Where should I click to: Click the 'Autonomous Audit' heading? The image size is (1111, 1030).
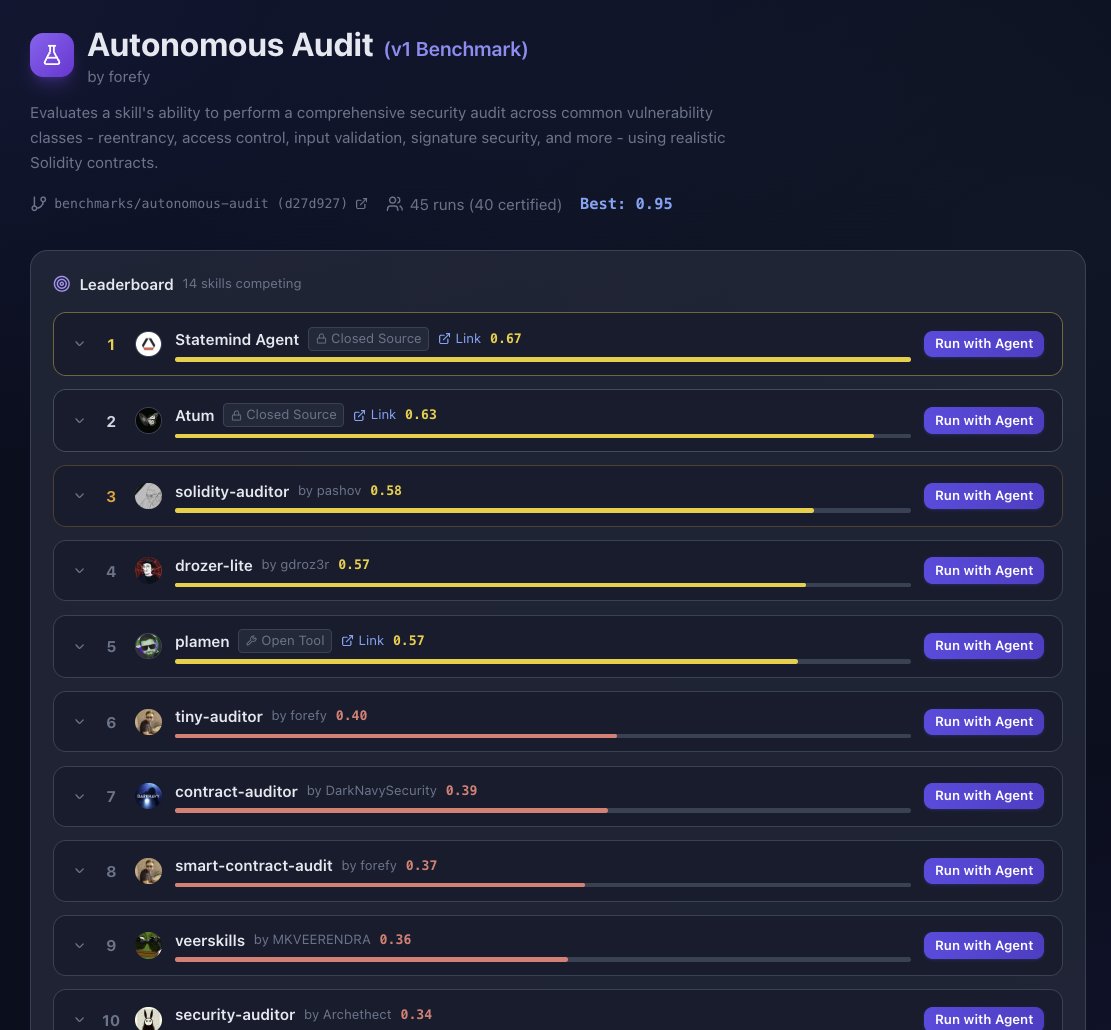pos(230,45)
